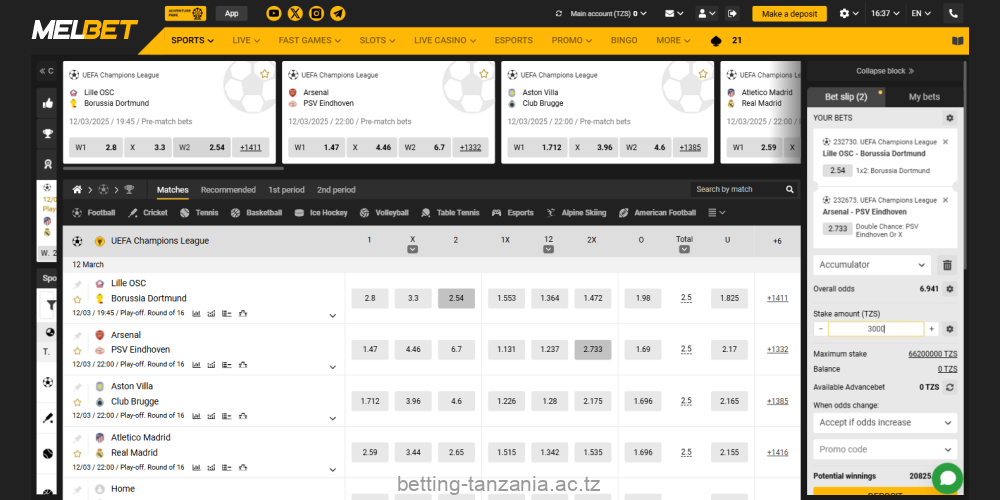
Task: Click the horizontal scrollbar under match cards
Action: click(173, 169)
